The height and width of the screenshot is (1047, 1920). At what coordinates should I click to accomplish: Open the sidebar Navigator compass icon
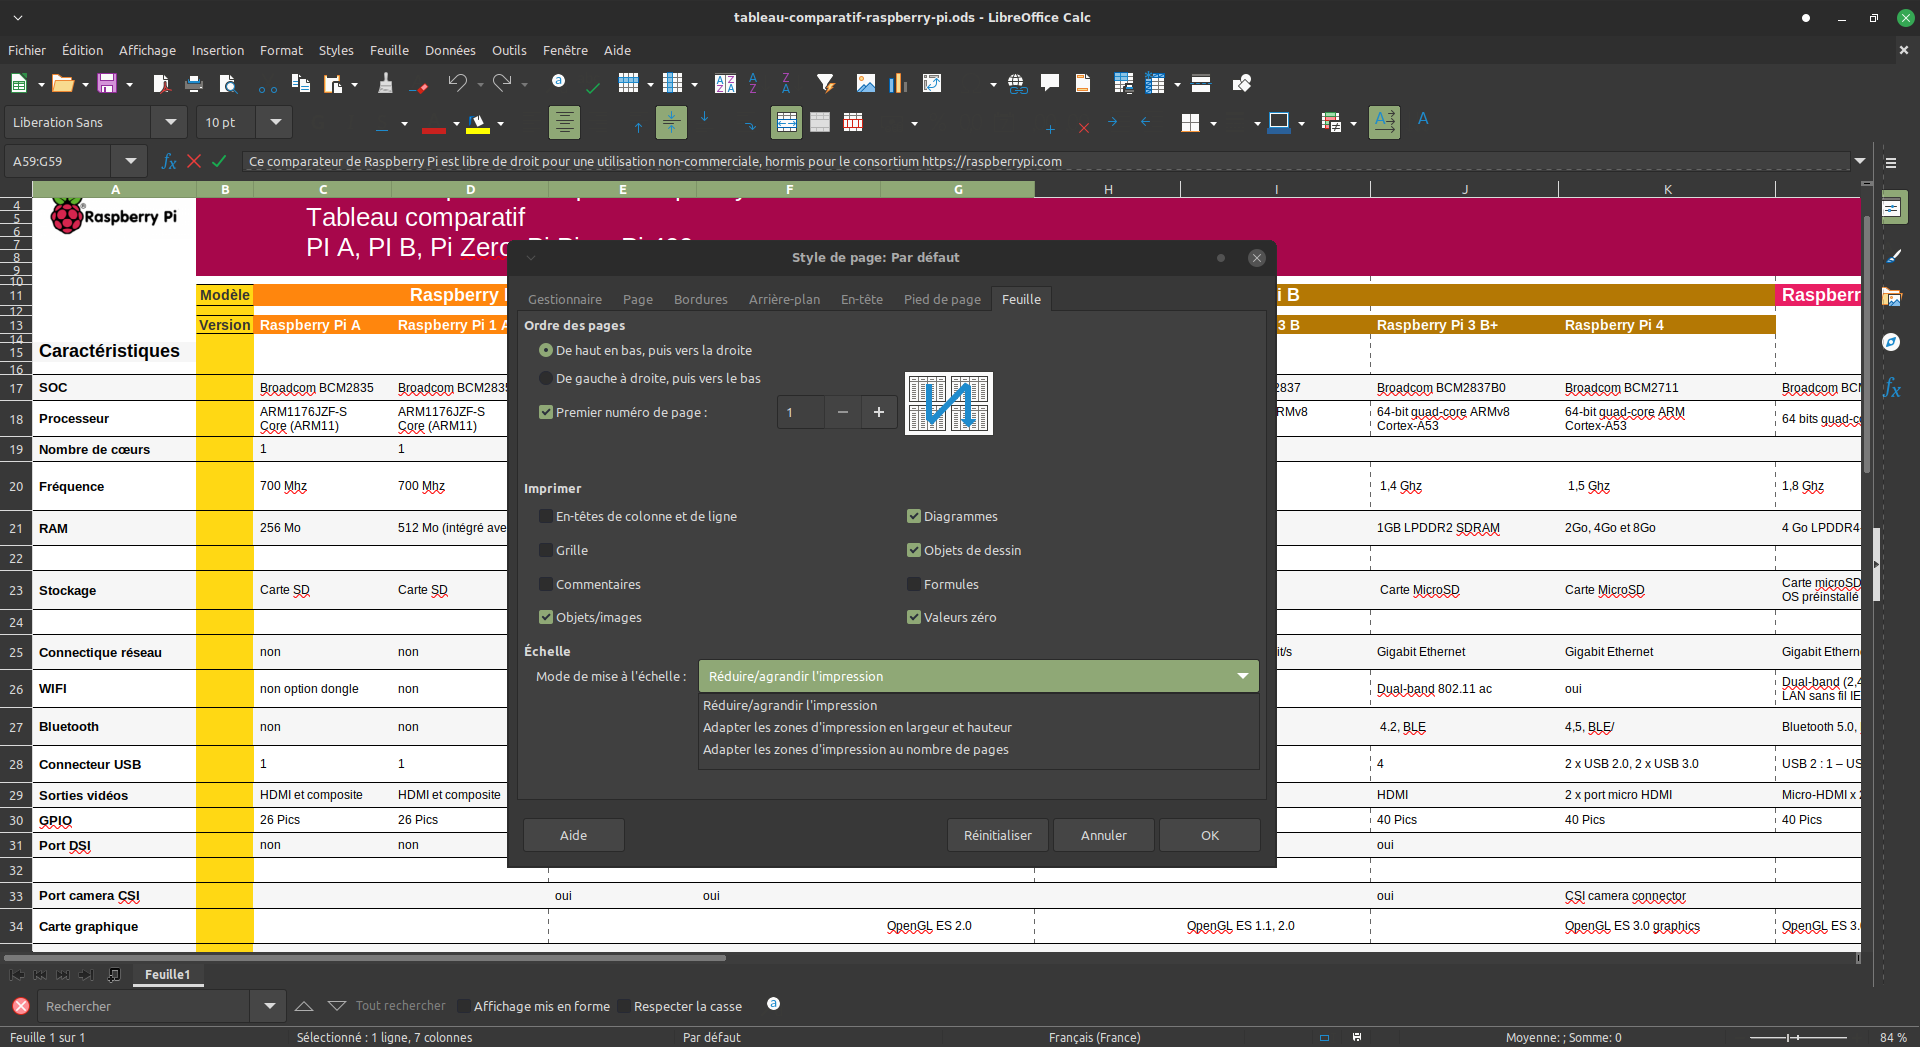pyautogui.click(x=1891, y=342)
